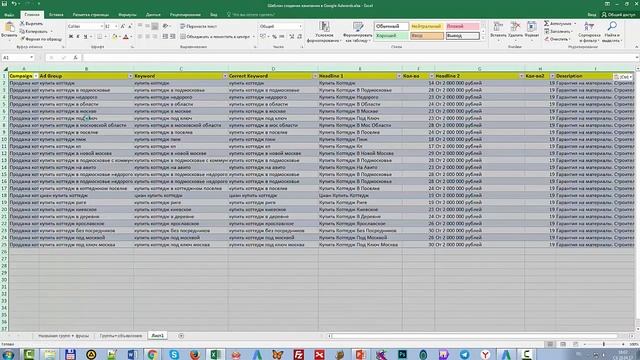Click AutoSum (Автосумма) sigma button
This screenshot has width=640, height=360.
click(x=558, y=24)
